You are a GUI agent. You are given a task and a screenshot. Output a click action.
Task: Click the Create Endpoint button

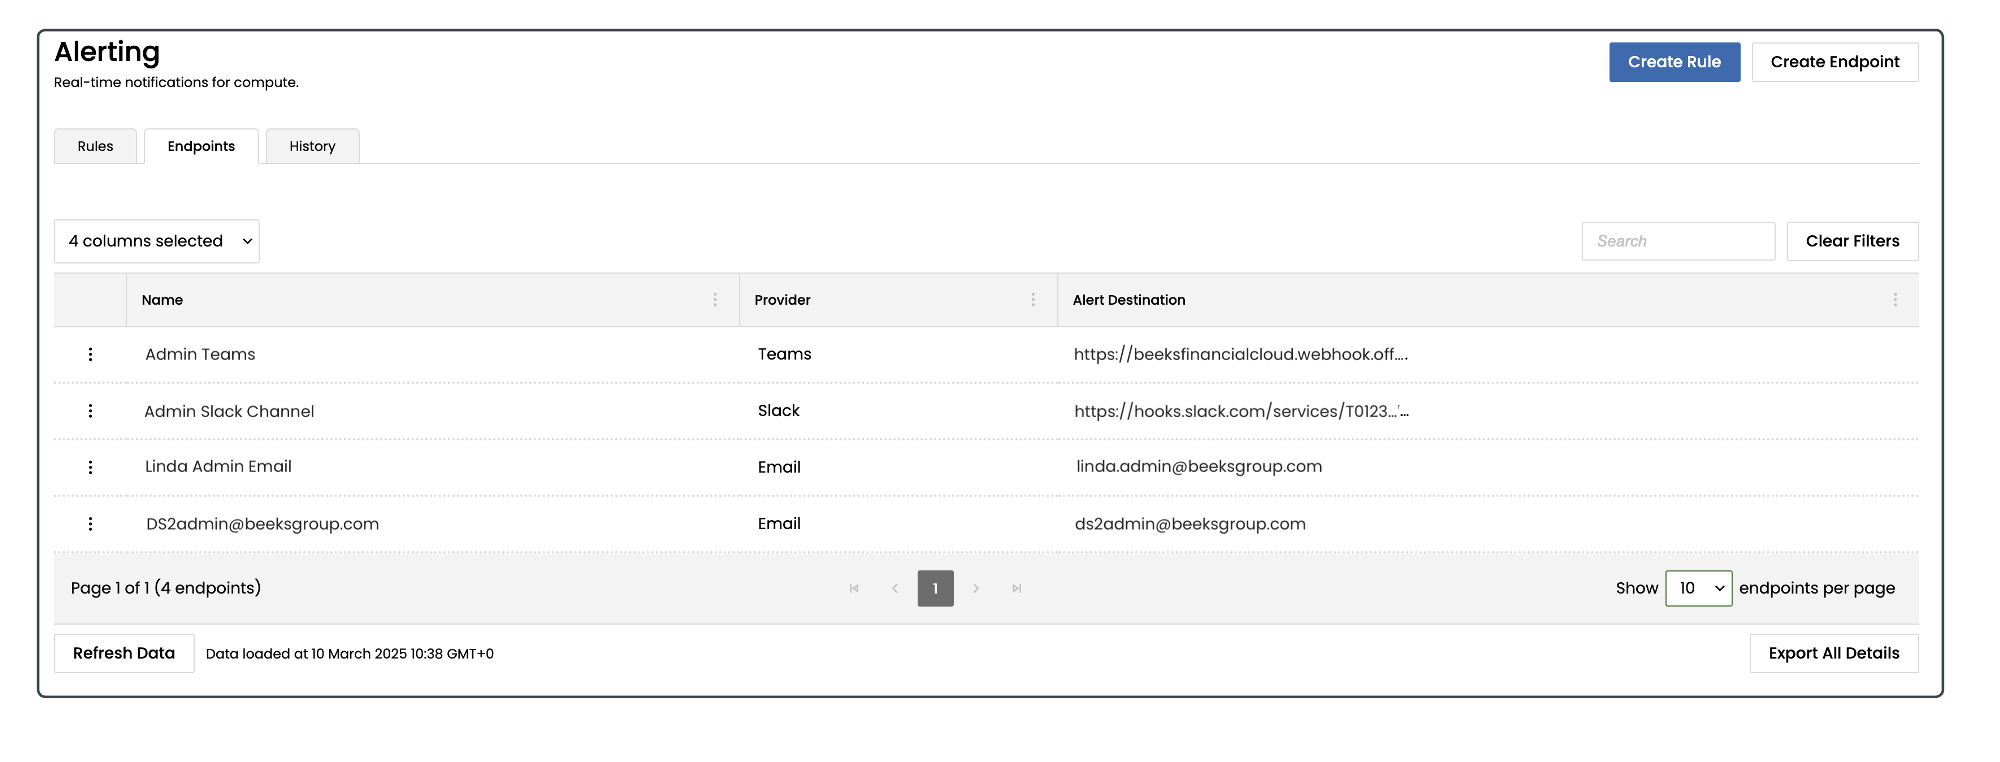click(x=1834, y=62)
